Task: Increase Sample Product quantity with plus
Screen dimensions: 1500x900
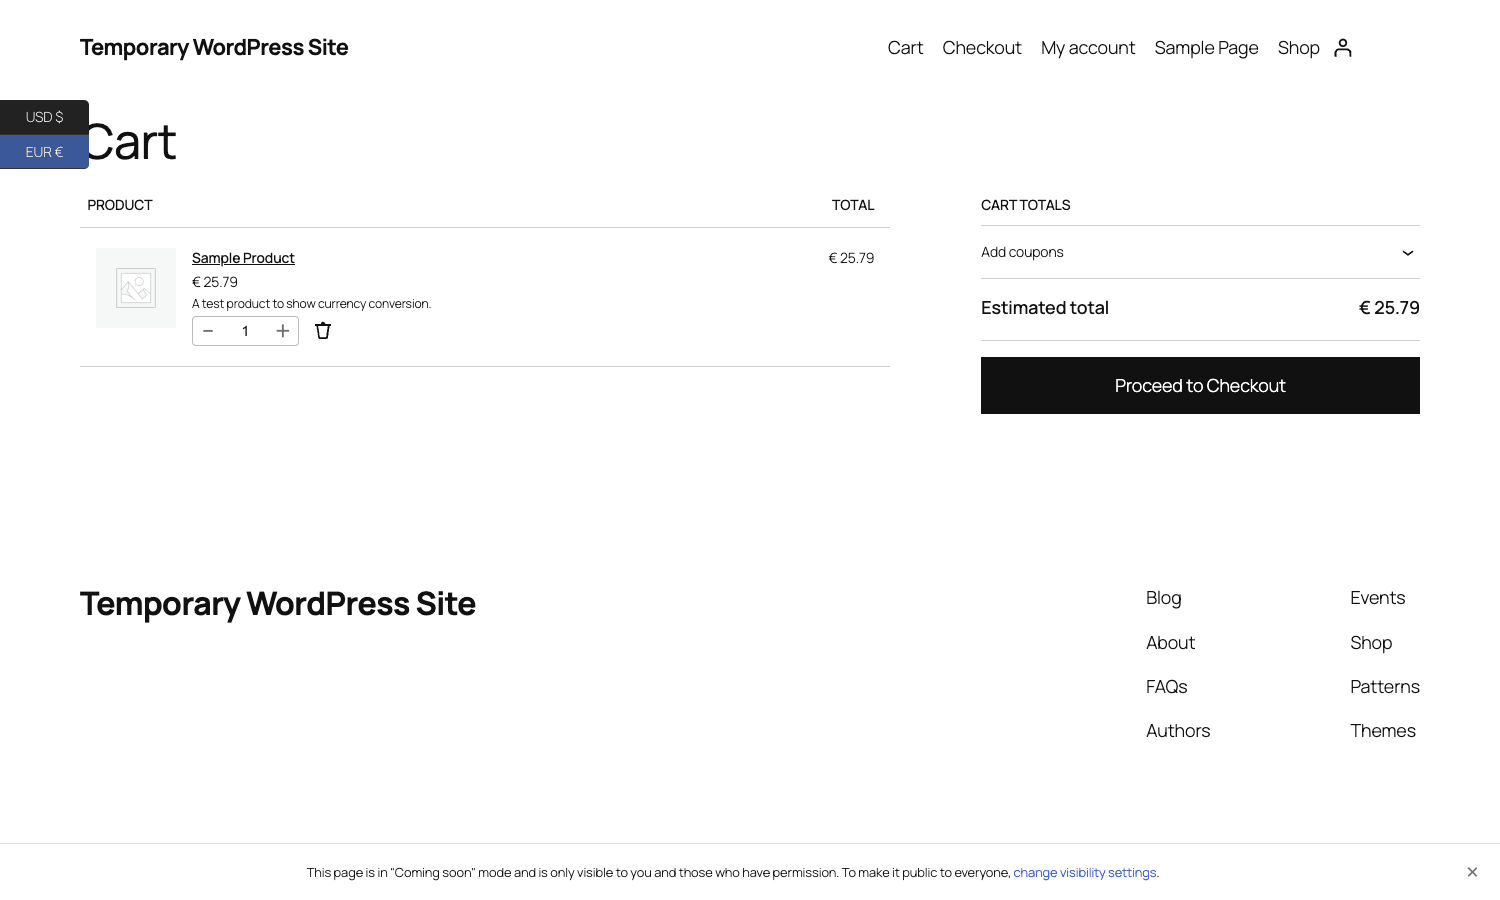Action: (283, 331)
